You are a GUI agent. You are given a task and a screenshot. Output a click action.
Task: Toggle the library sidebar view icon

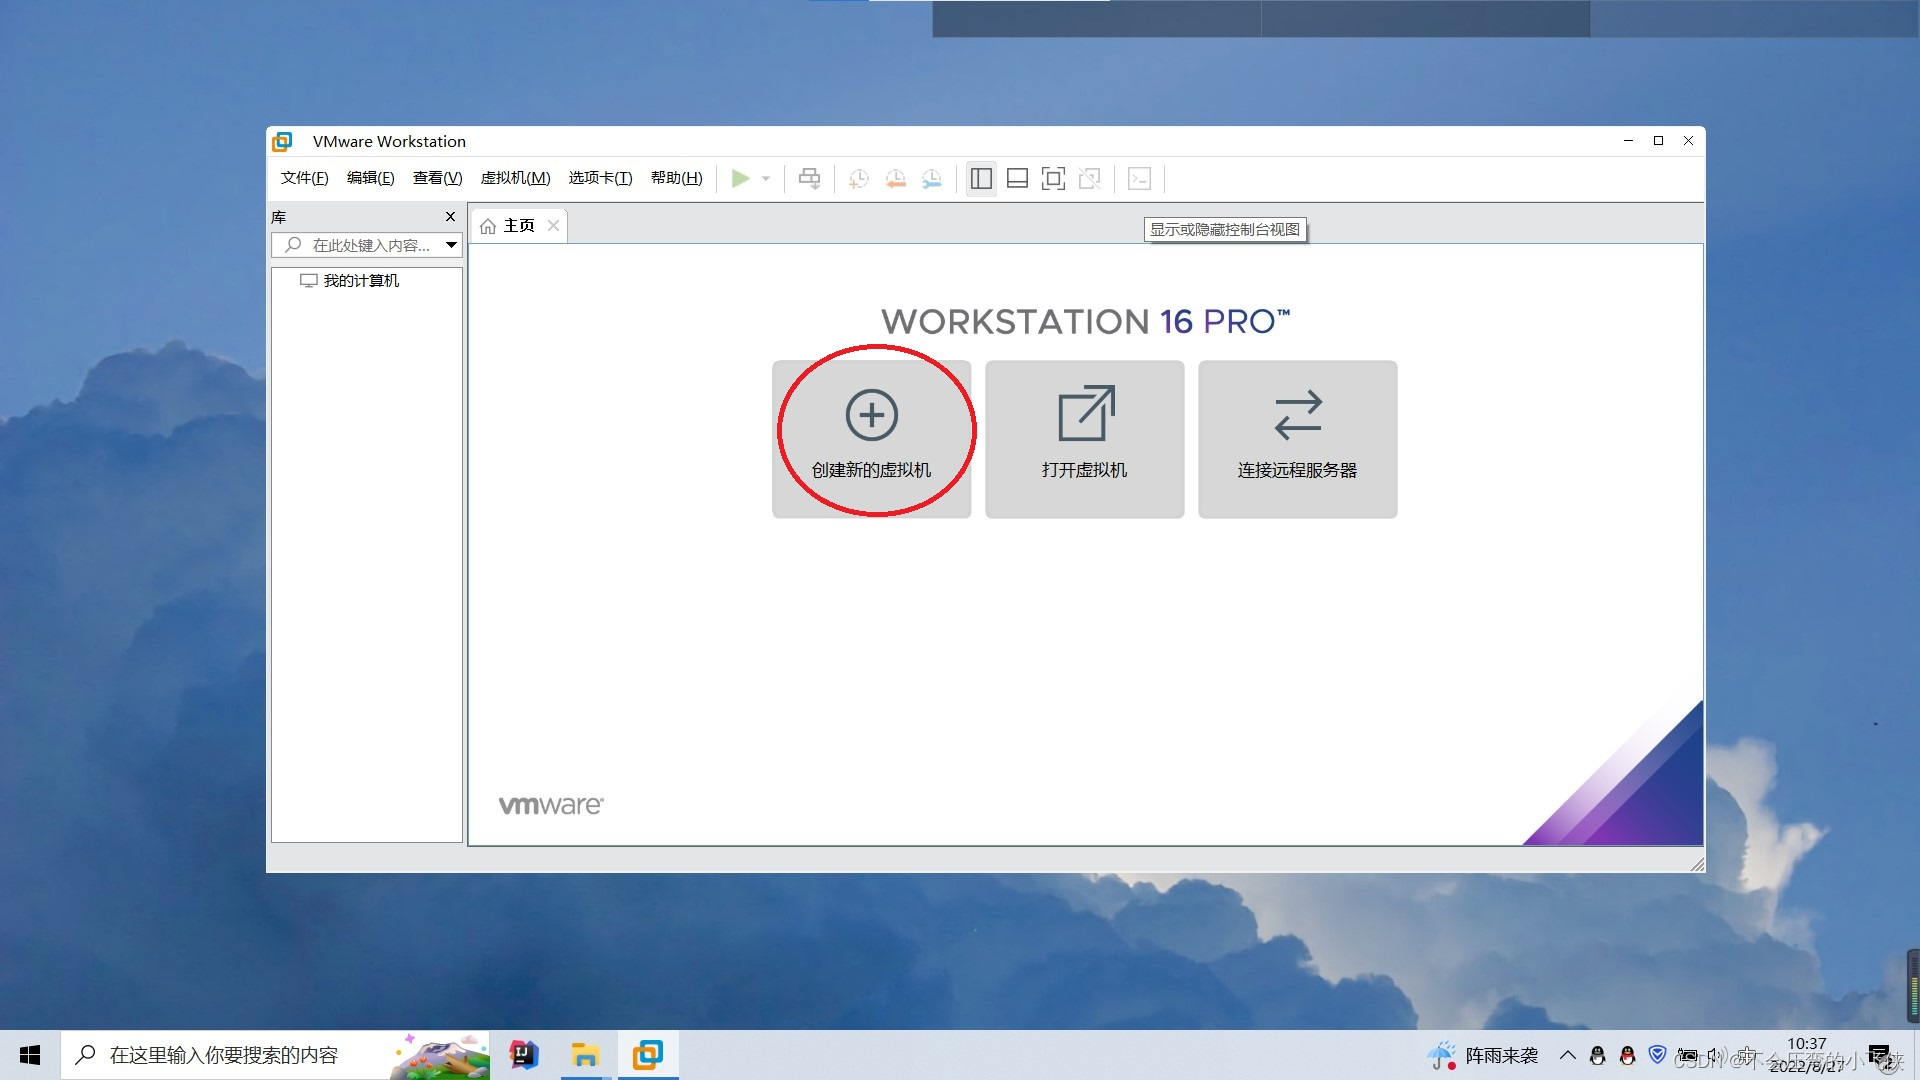(x=981, y=179)
